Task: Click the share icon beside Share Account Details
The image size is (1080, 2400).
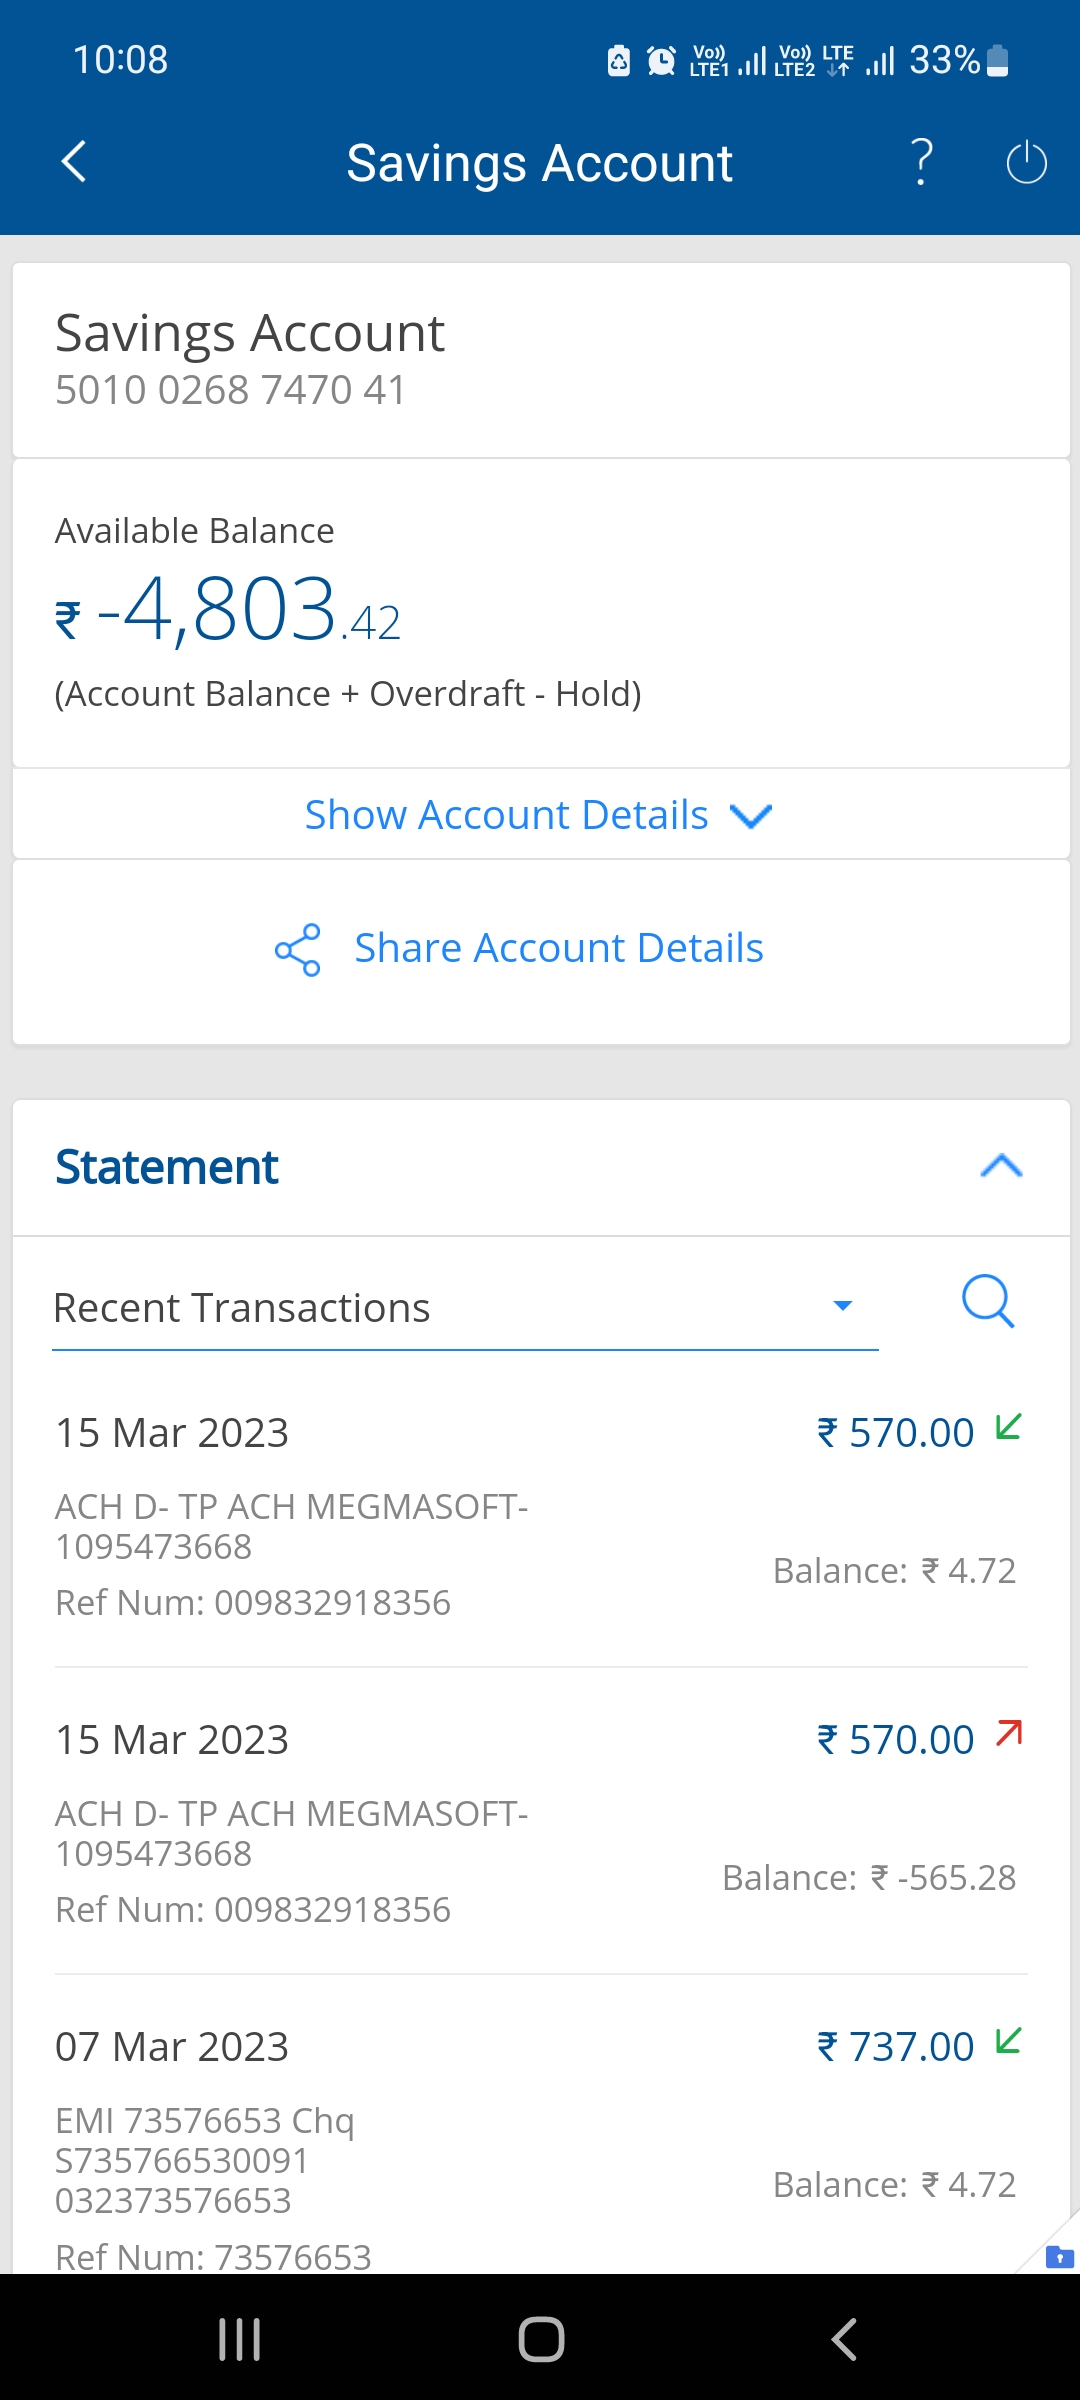Action: [x=298, y=949]
